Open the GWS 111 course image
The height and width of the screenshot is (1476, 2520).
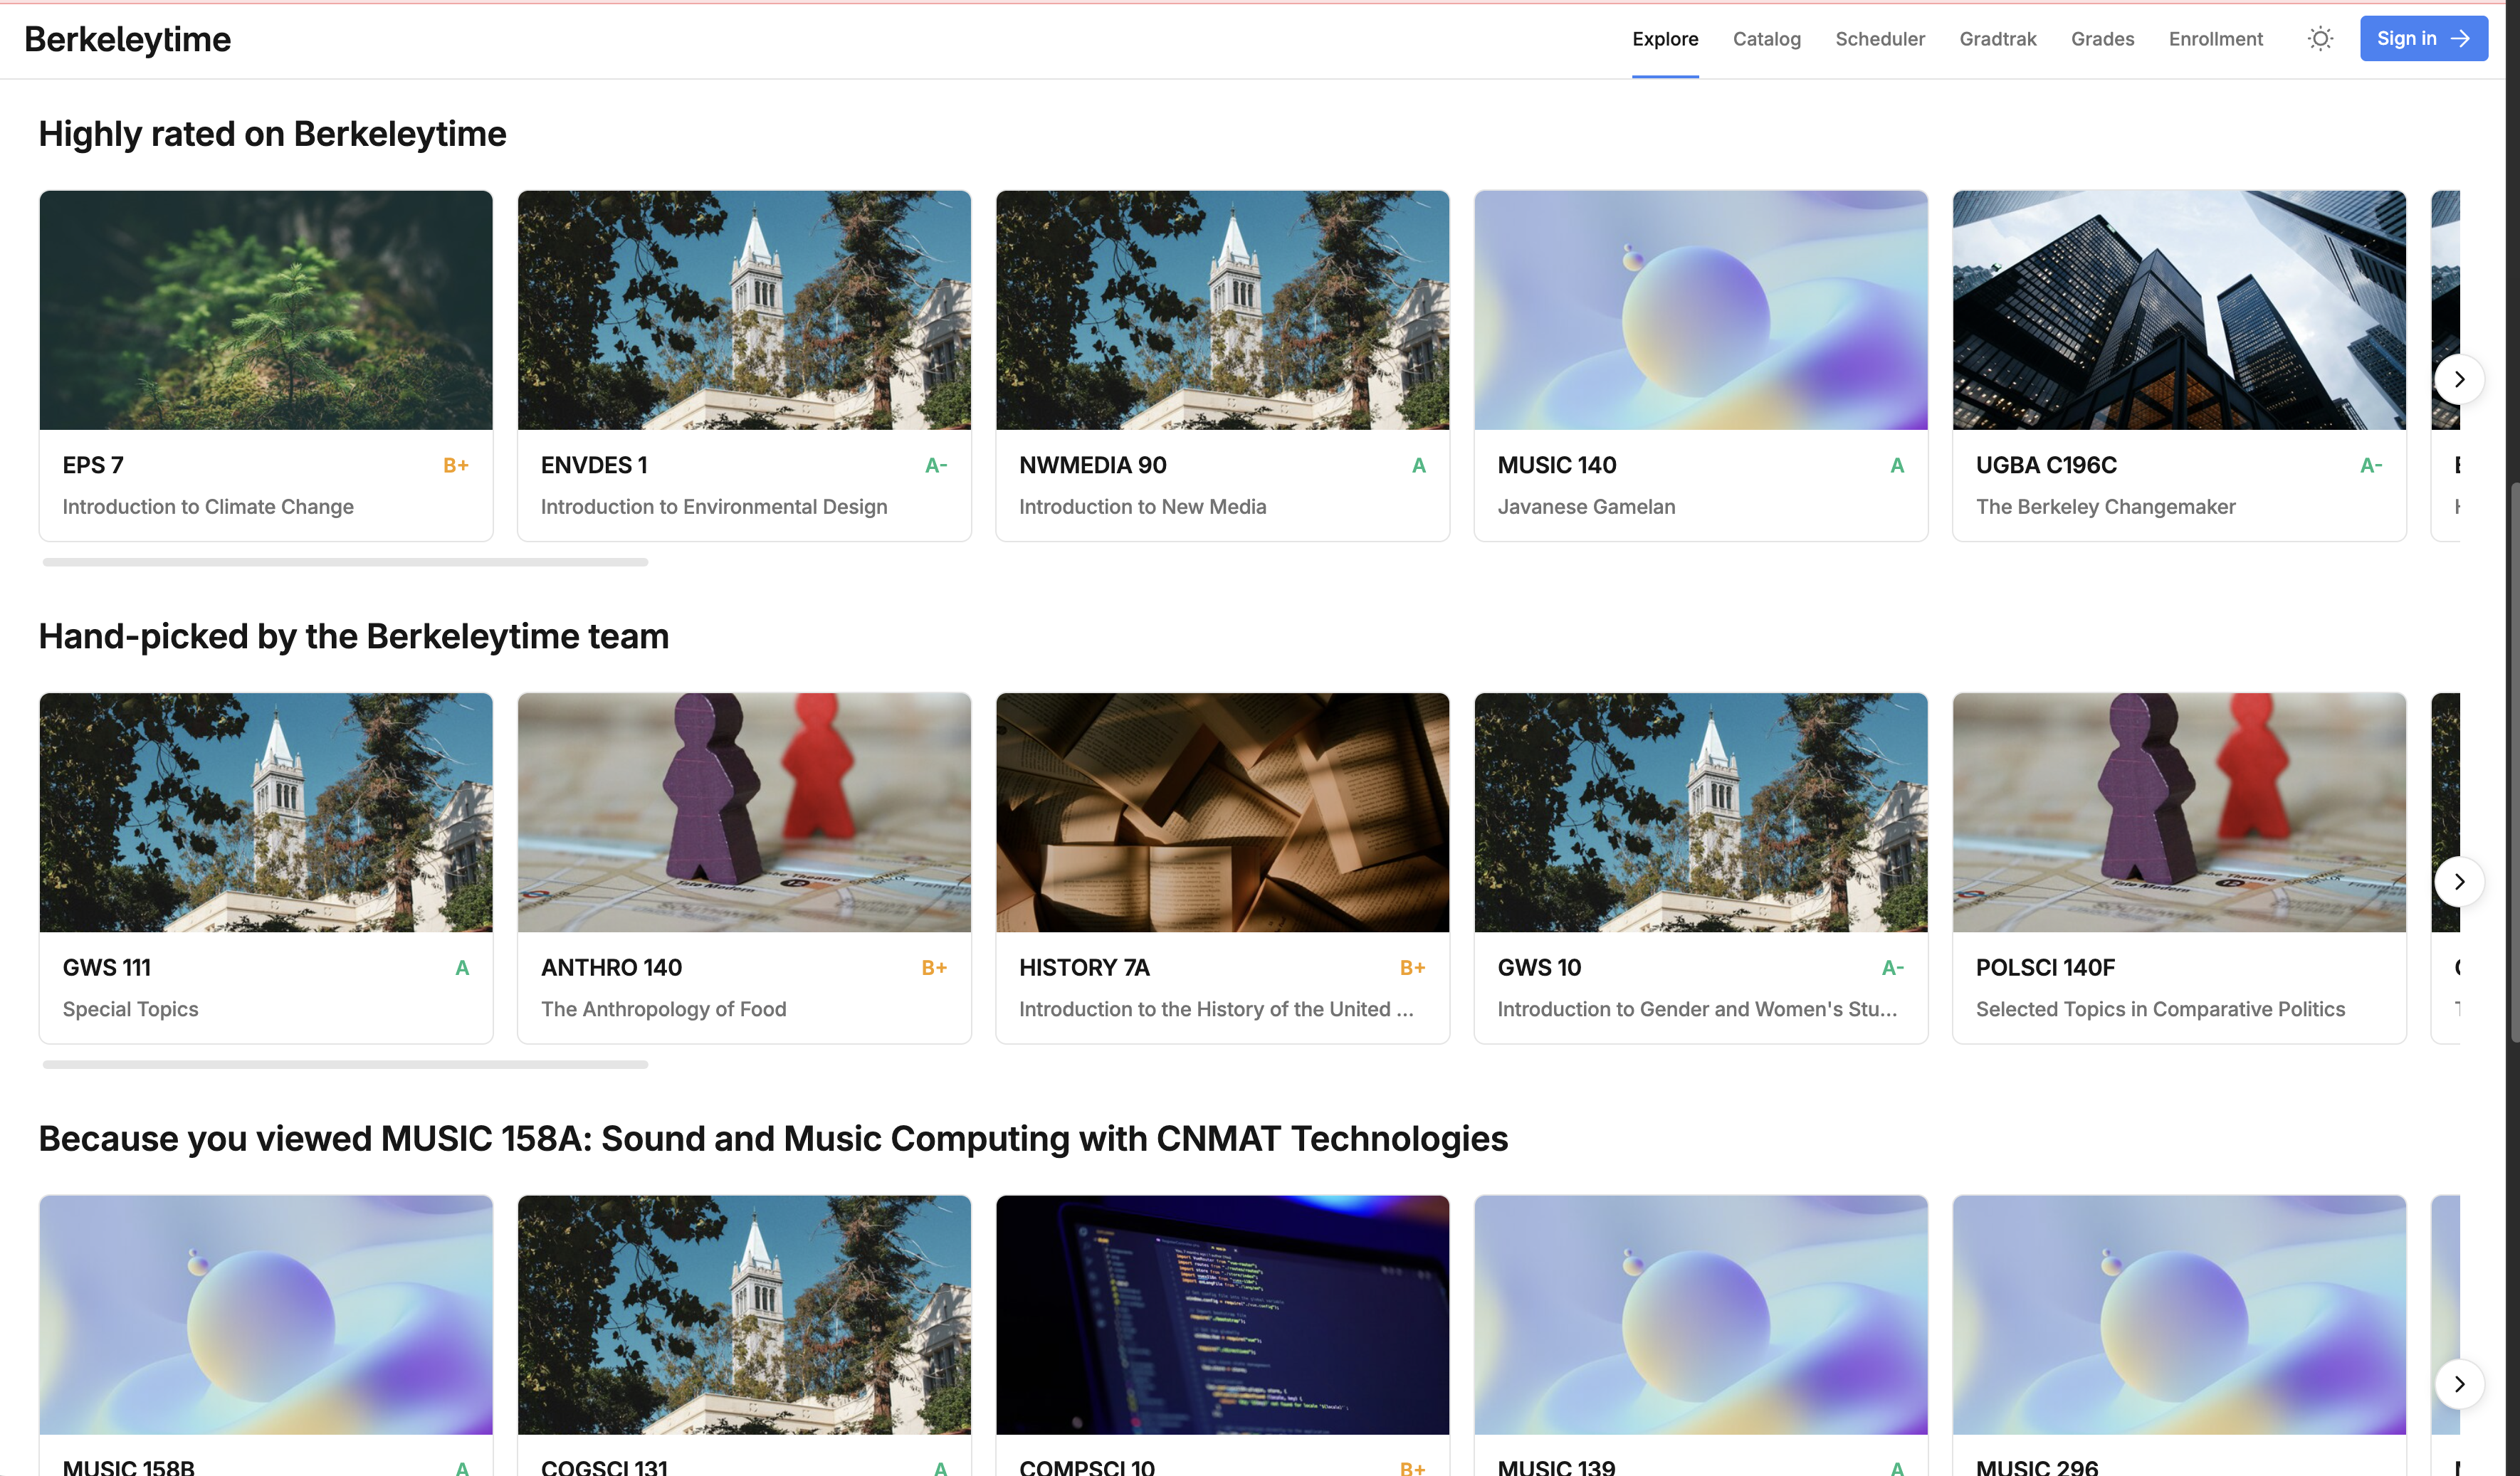coord(266,812)
